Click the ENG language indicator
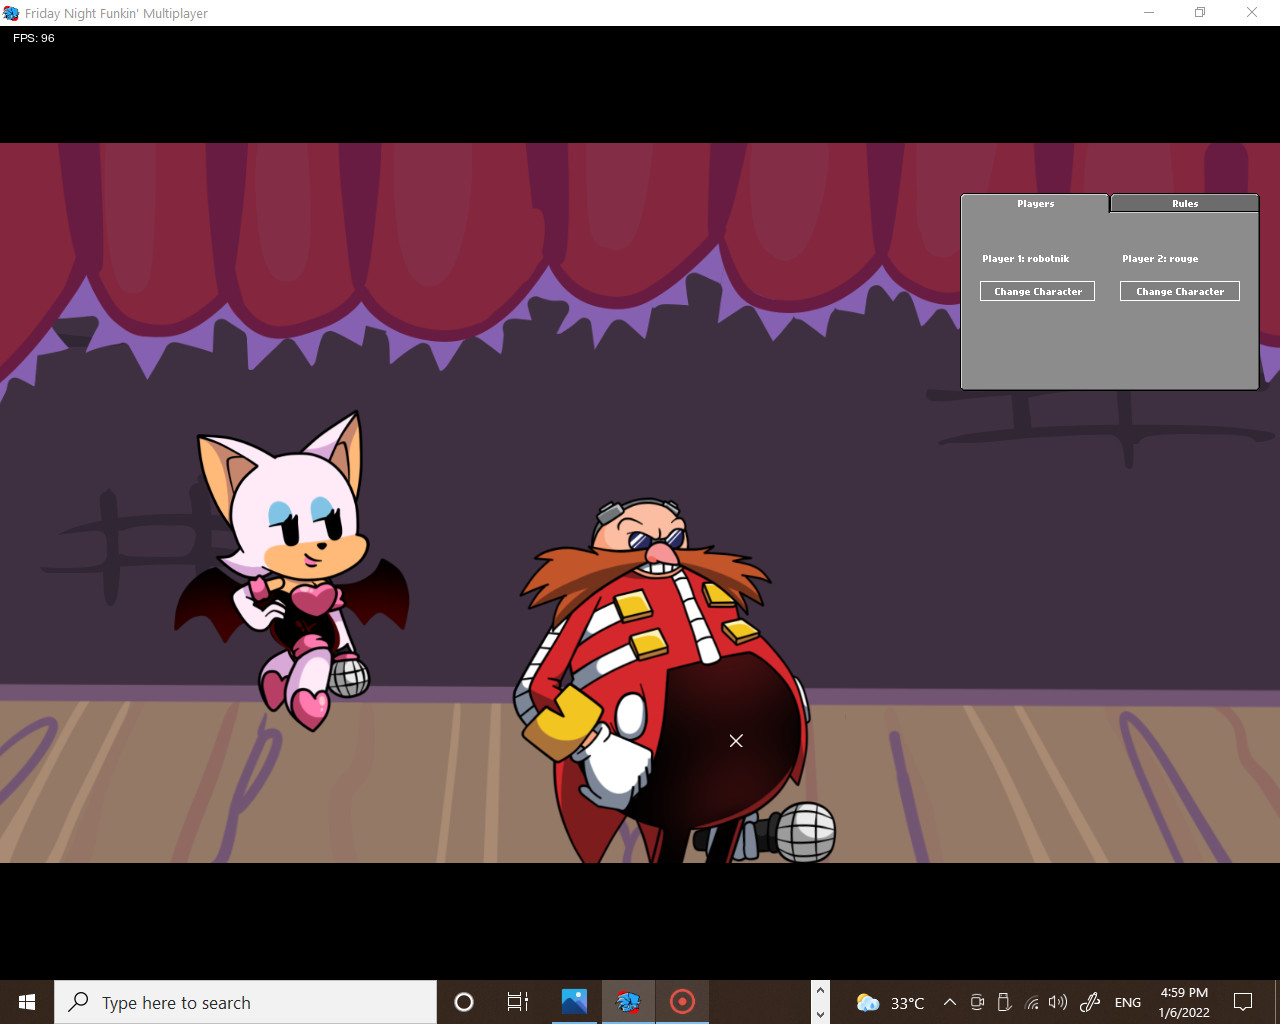Image resolution: width=1280 pixels, height=1024 pixels. coord(1127,1002)
